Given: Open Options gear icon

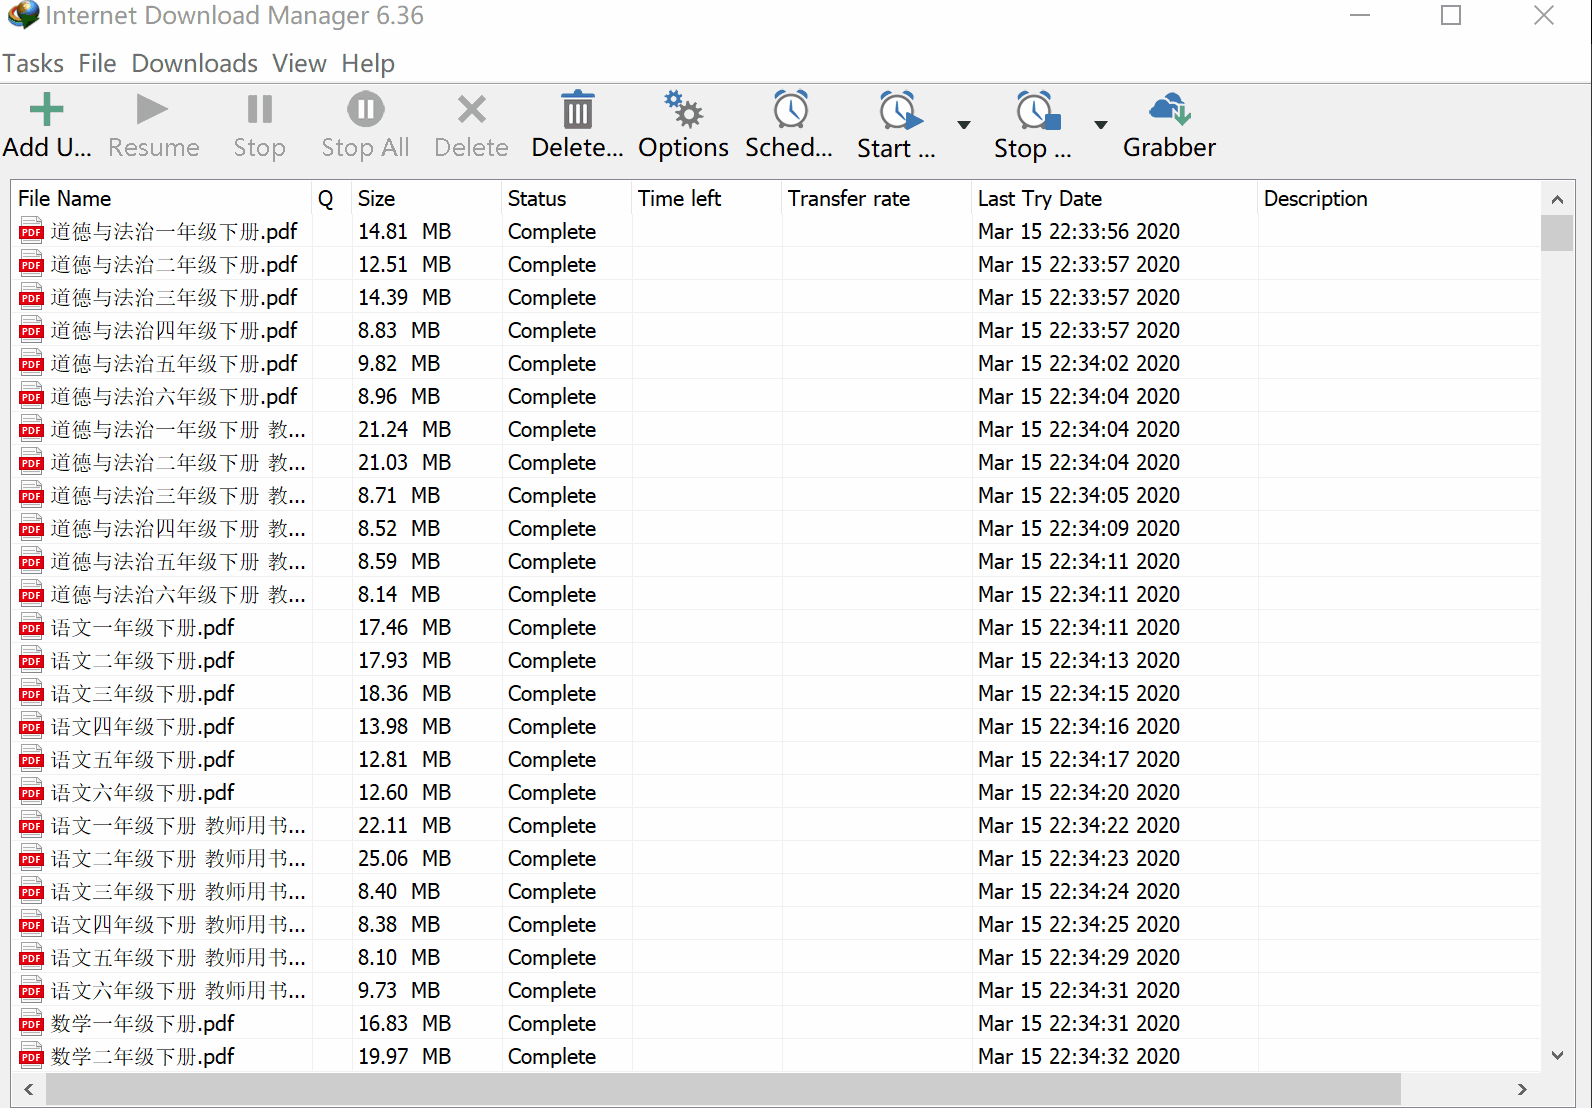Looking at the screenshot, I should coord(684,109).
